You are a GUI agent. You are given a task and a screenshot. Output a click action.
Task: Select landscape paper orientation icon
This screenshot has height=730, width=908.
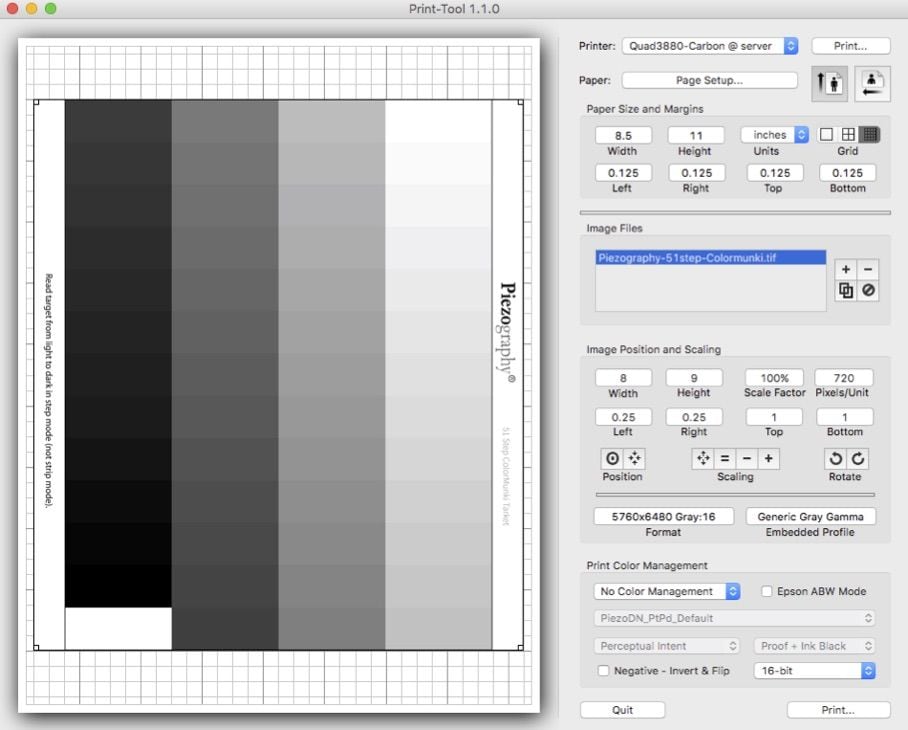point(873,83)
